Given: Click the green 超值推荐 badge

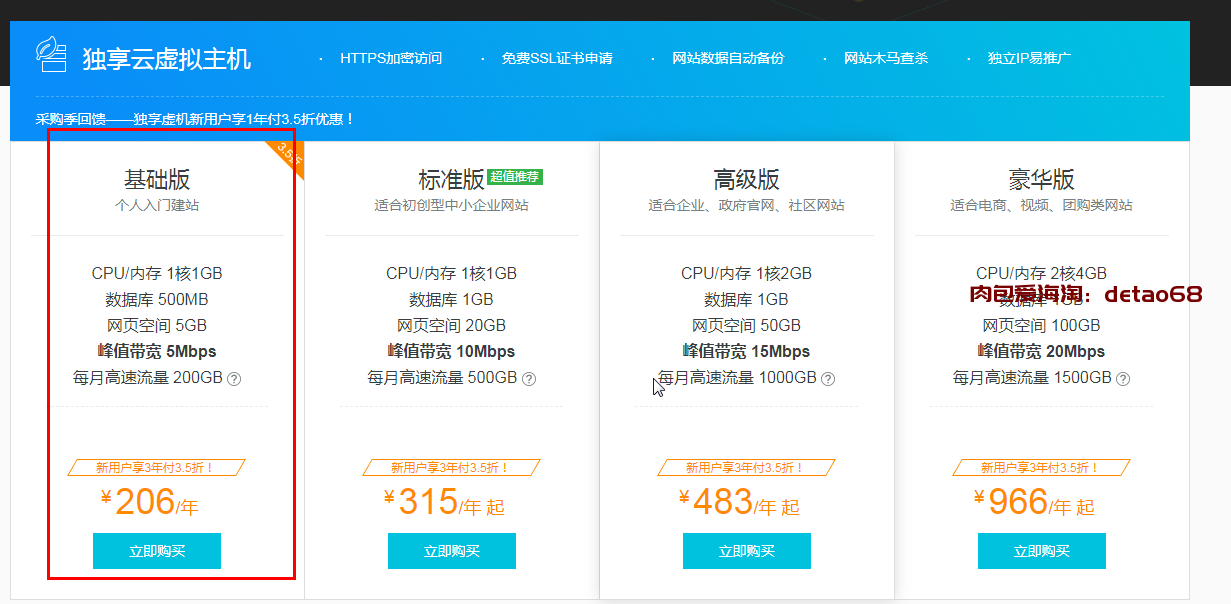Looking at the screenshot, I should (x=515, y=177).
